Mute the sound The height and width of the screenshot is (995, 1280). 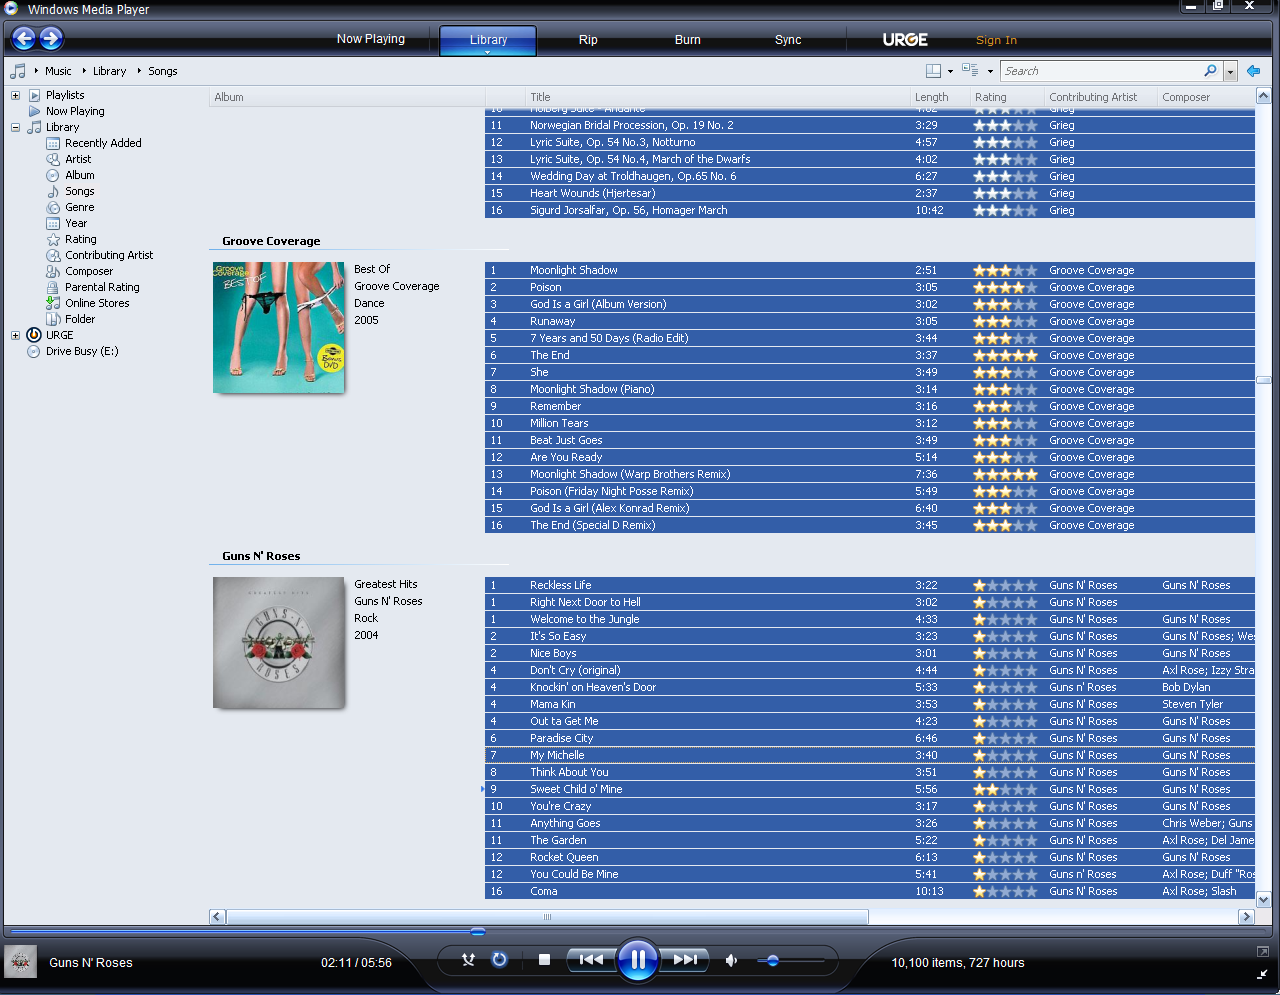pos(732,960)
